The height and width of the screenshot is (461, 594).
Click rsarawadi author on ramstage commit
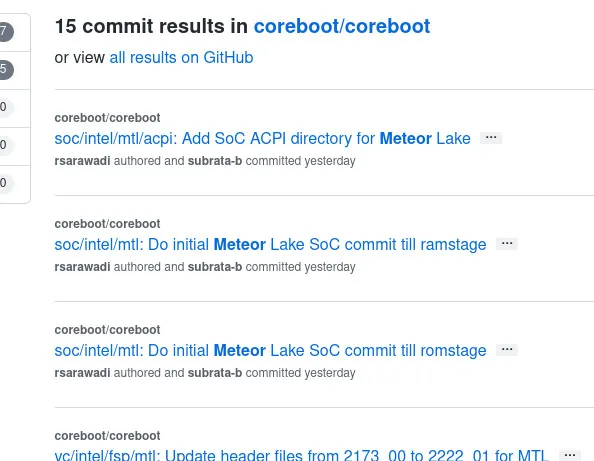(82, 267)
